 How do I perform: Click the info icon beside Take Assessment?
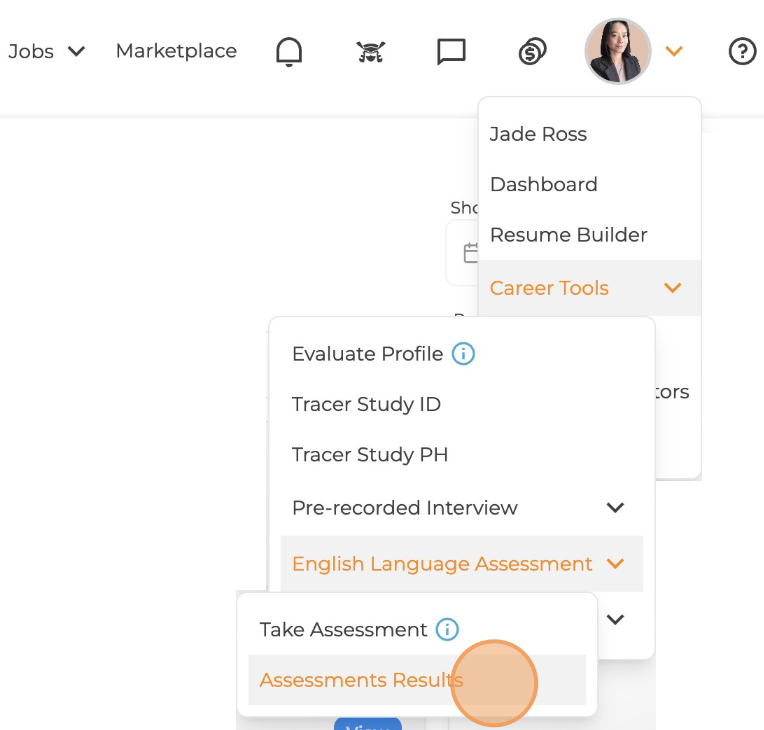coord(447,630)
